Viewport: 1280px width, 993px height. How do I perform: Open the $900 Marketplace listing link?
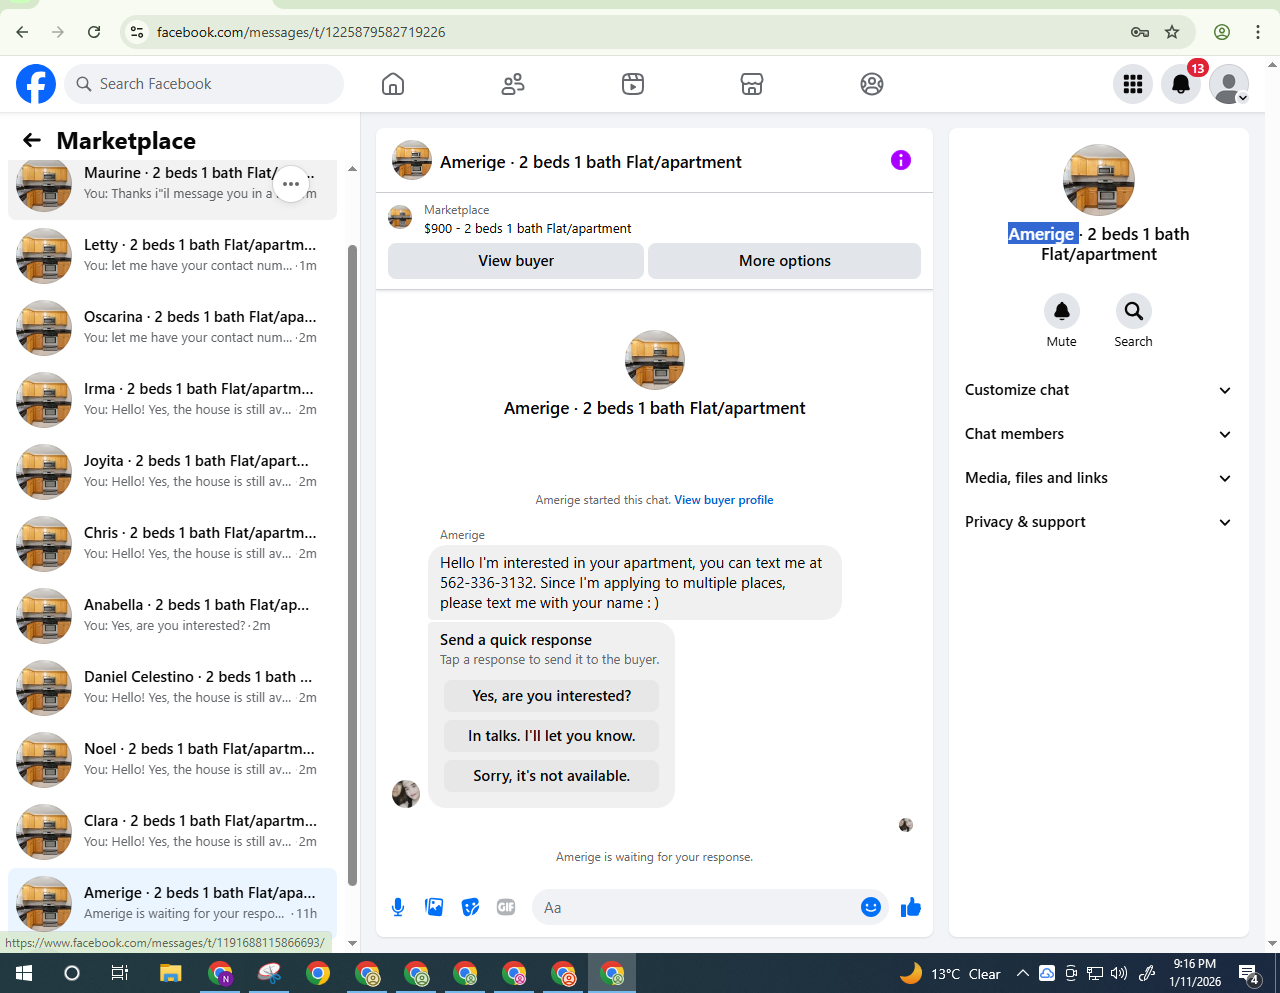528,229
